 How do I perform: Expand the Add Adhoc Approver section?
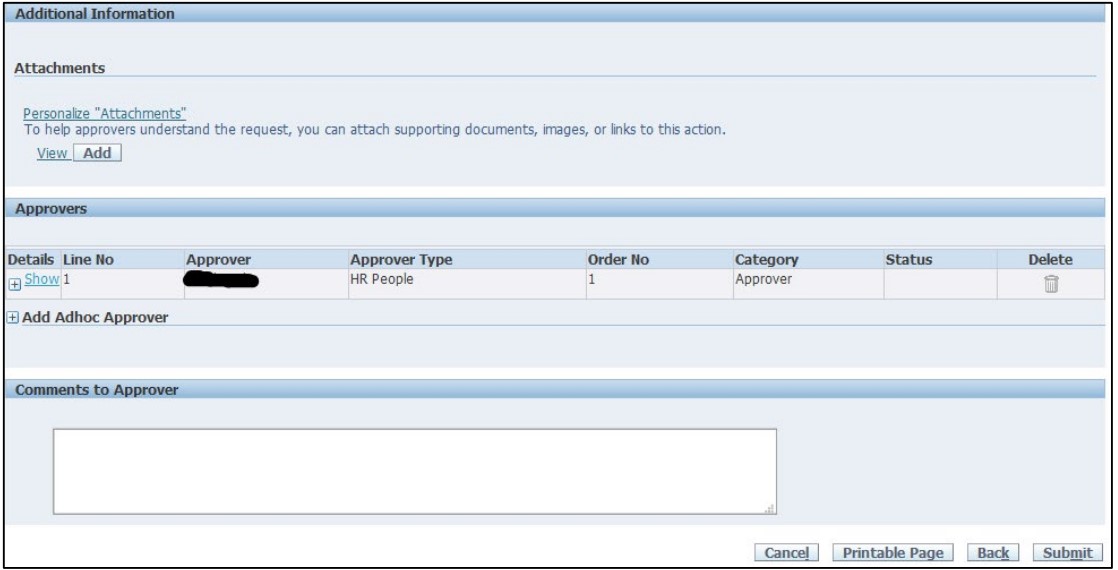pos(12,317)
